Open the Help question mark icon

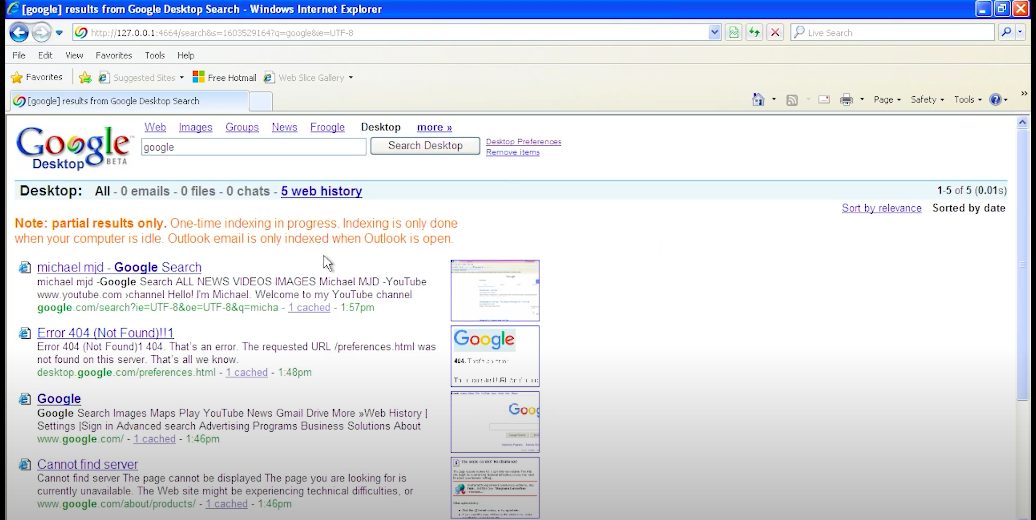pos(996,100)
